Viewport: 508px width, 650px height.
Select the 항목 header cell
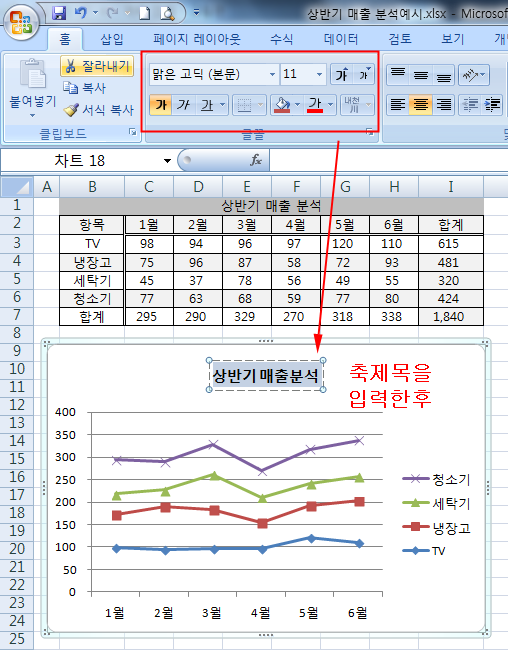click(x=92, y=225)
